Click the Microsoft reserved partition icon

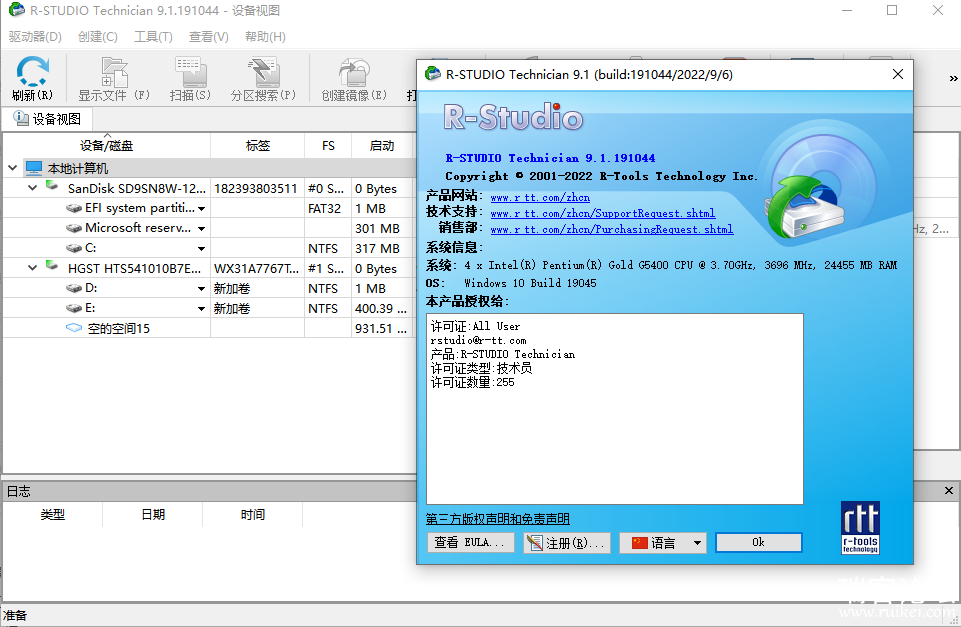coord(74,228)
